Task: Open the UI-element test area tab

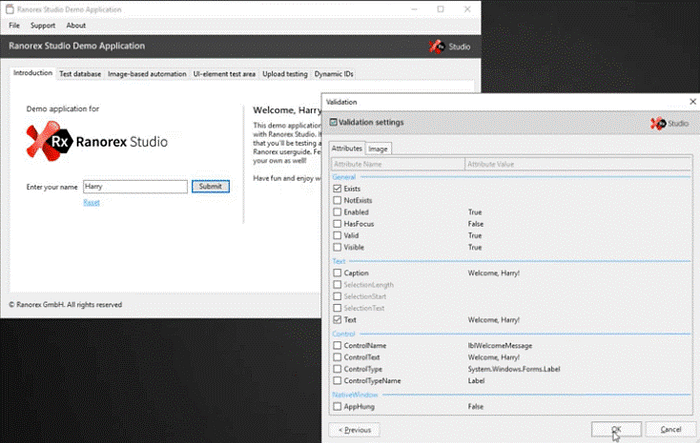Action: [x=224, y=74]
